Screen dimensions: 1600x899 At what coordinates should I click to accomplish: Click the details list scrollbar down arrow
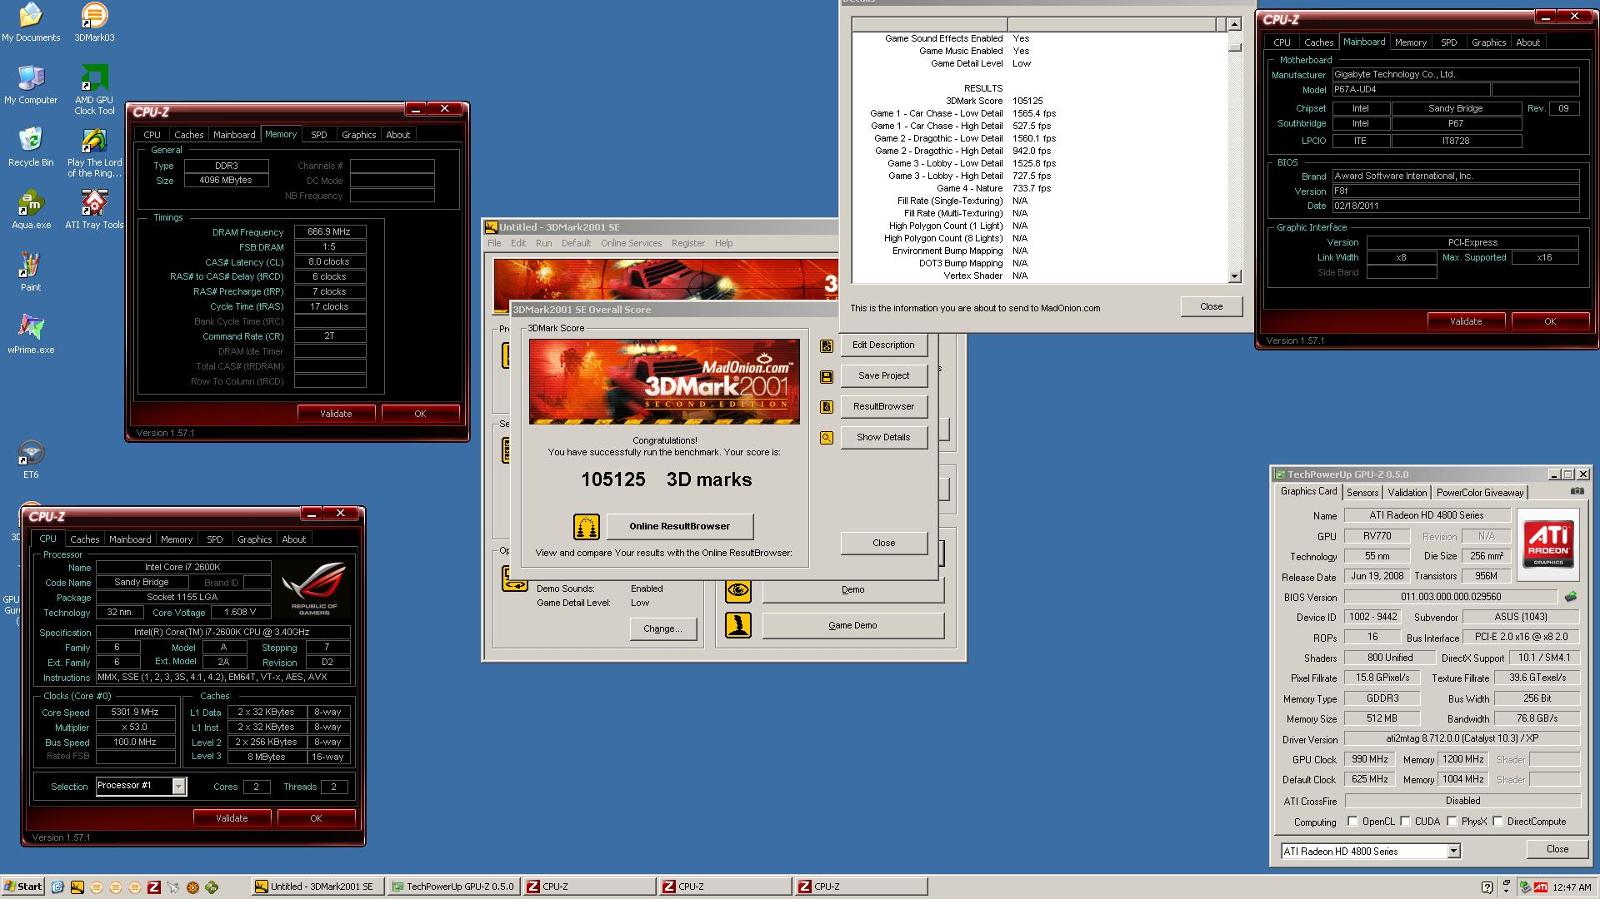click(x=1234, y=277)
